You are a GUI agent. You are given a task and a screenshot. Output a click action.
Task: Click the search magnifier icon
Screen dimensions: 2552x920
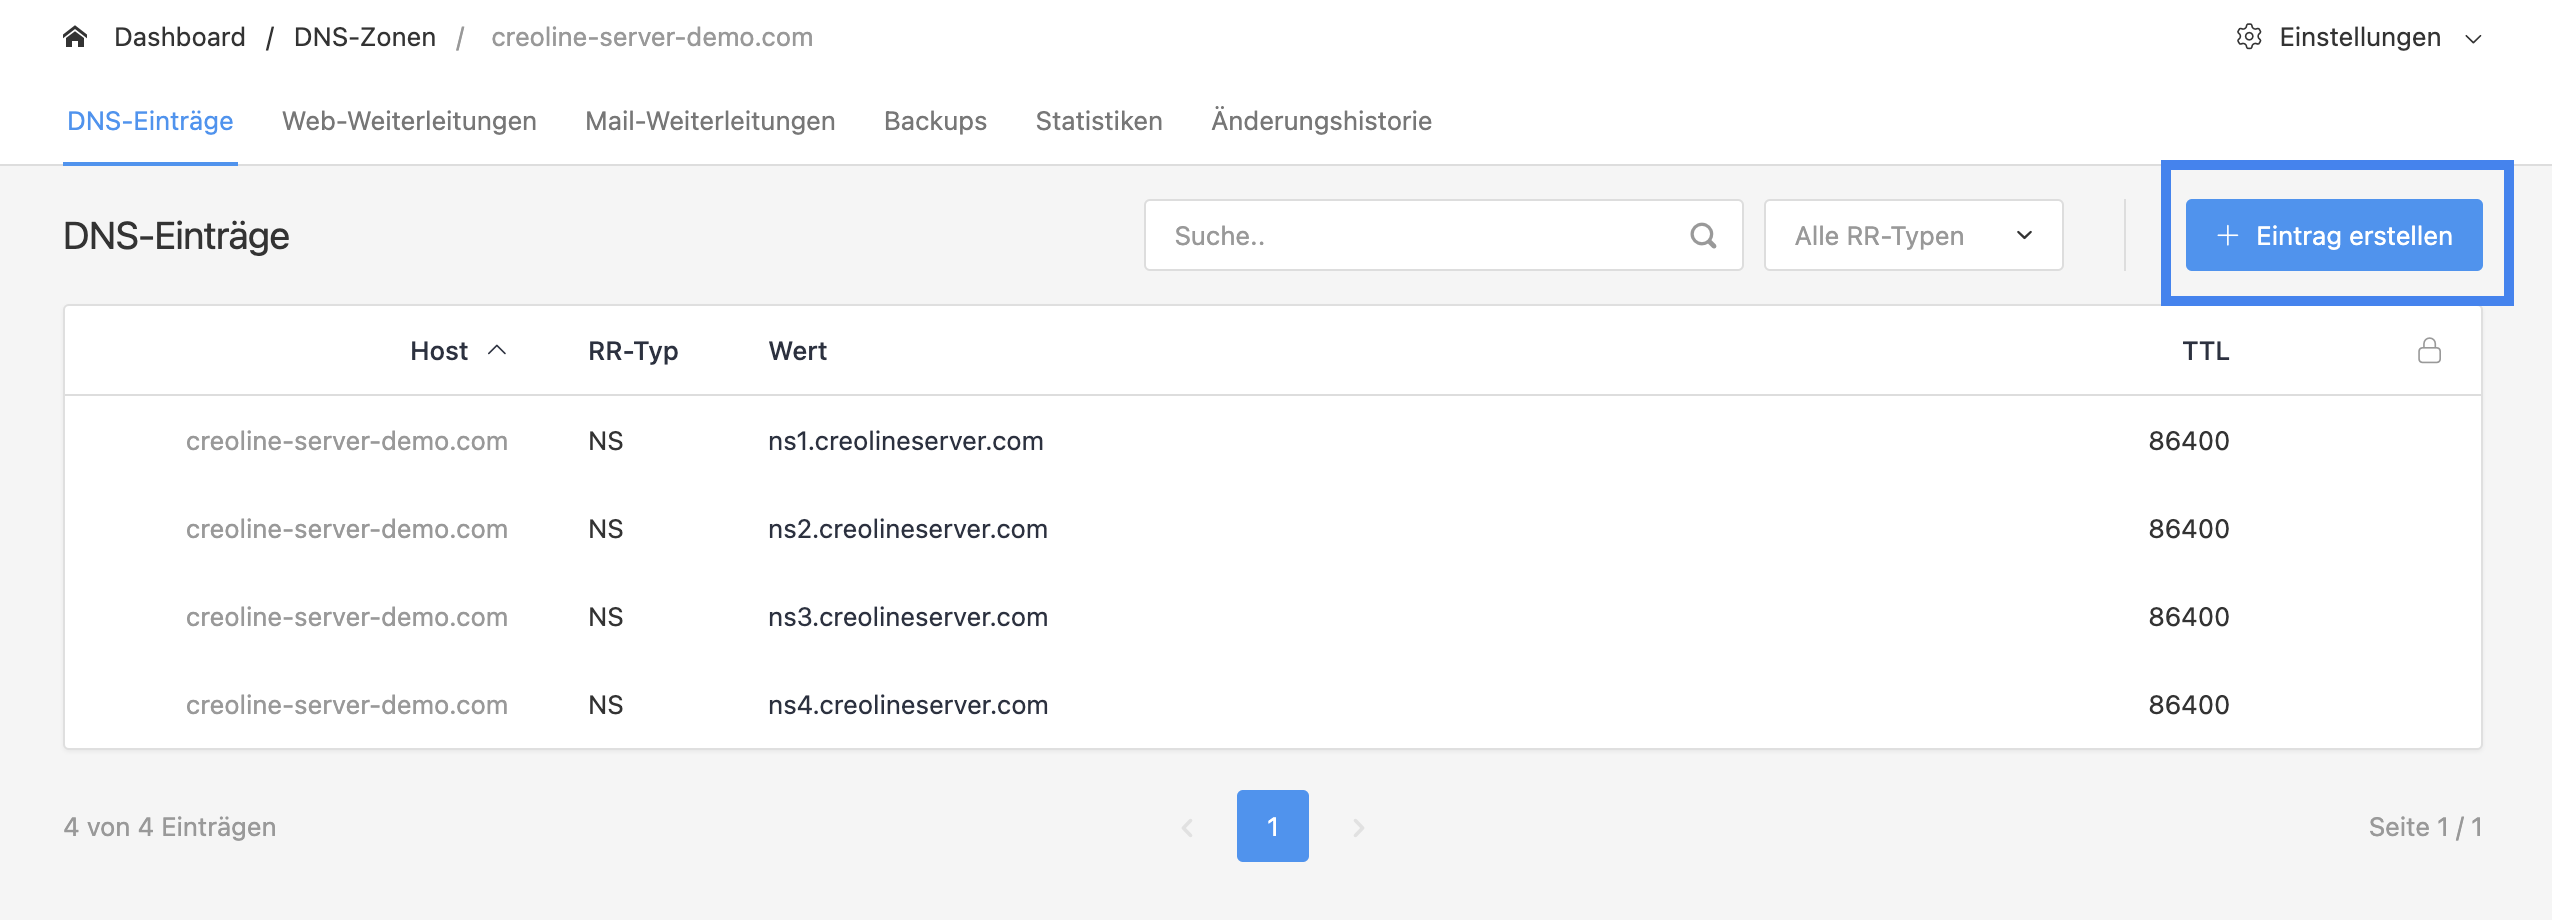(1703, 235)
